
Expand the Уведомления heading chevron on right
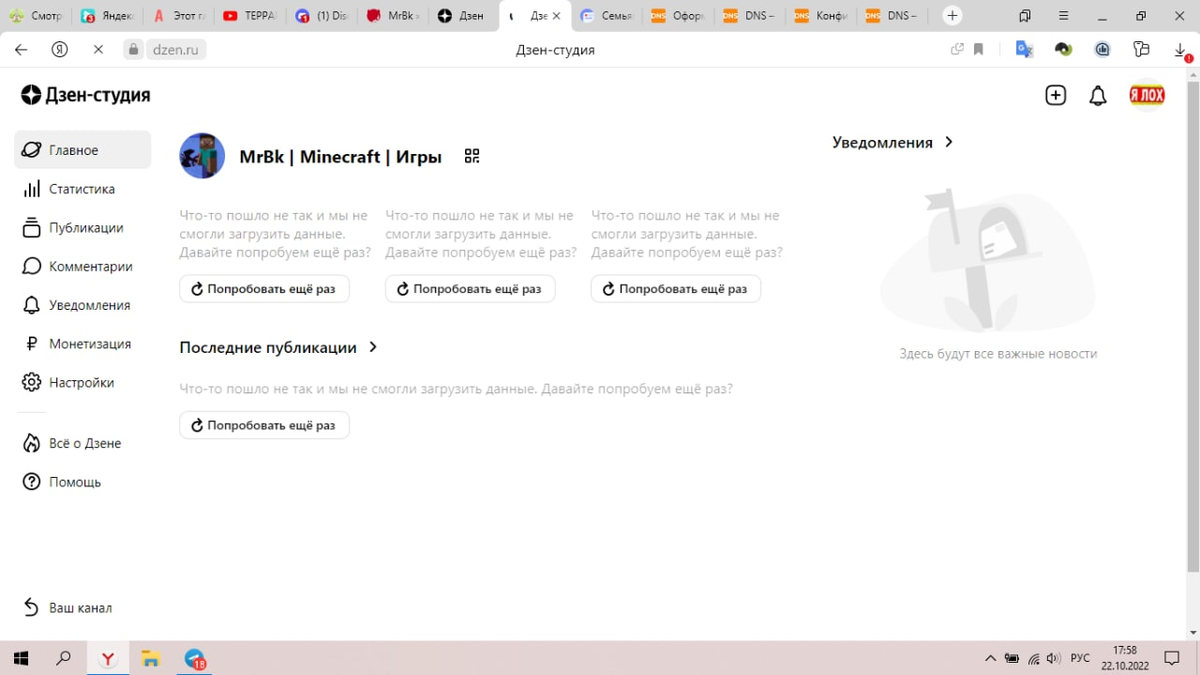948,142
